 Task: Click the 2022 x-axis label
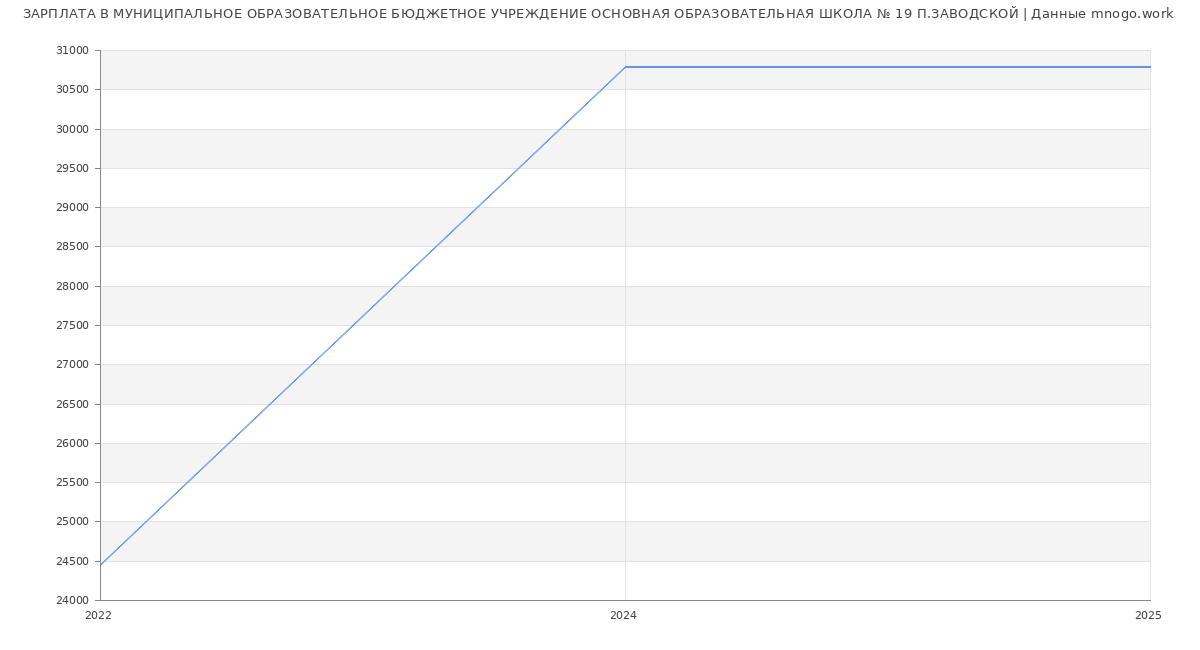click(x=99, y=616)
